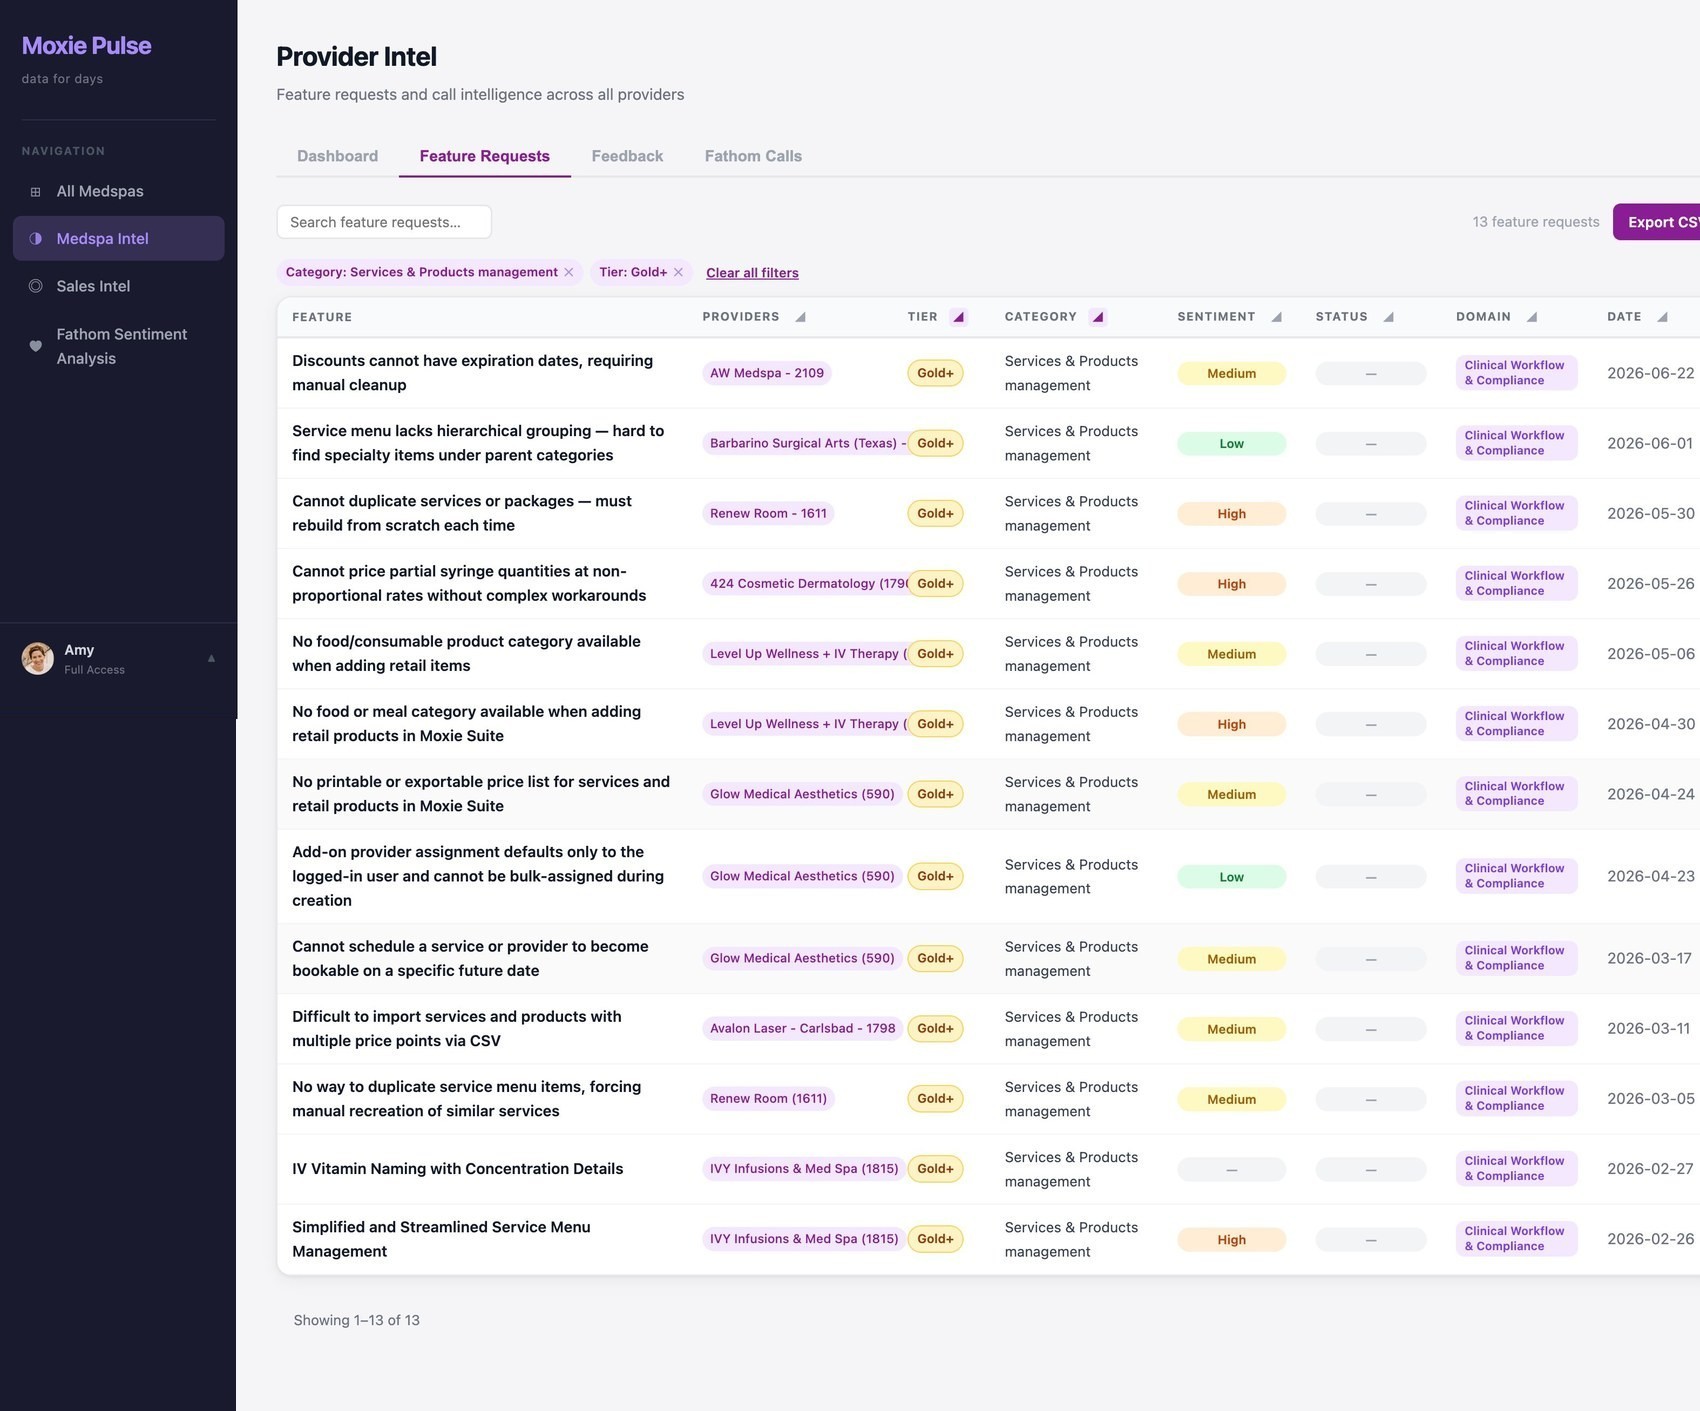Screen dimensions: 1700x1411
Task: Open 'Discounts cannot have expiration dates' request
Action: click(472, 373)
